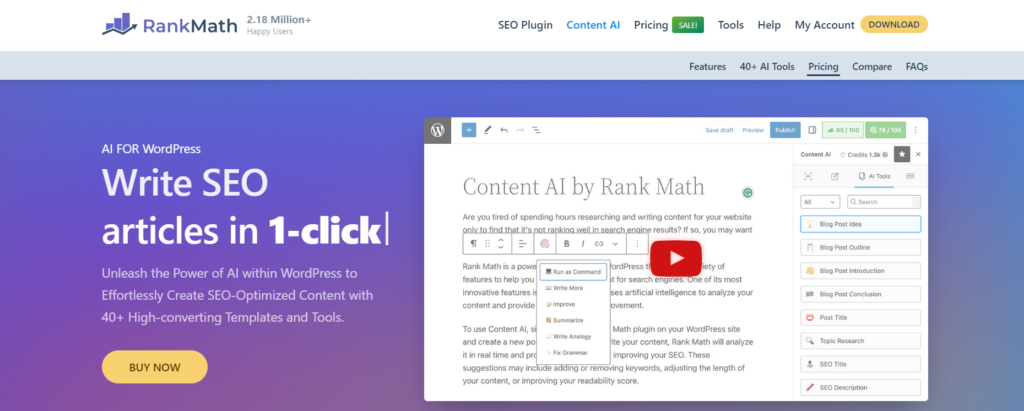
Task: Click the Grammarly green G icon
Action: pos(748,193)
